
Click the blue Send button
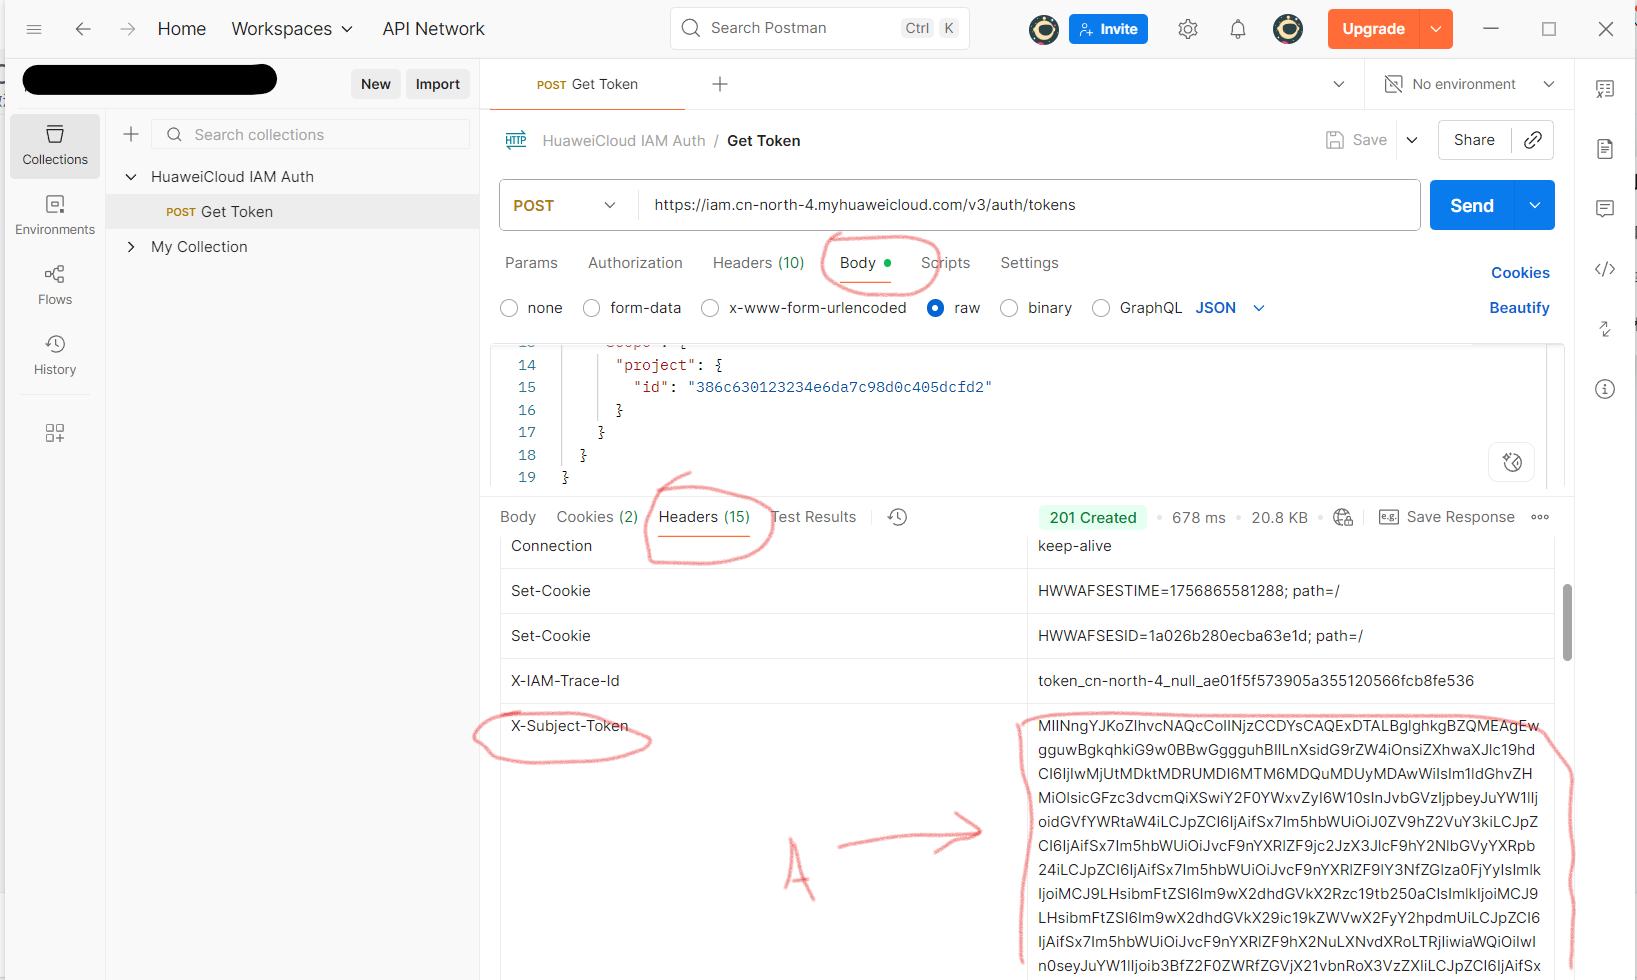point(1472,205)
